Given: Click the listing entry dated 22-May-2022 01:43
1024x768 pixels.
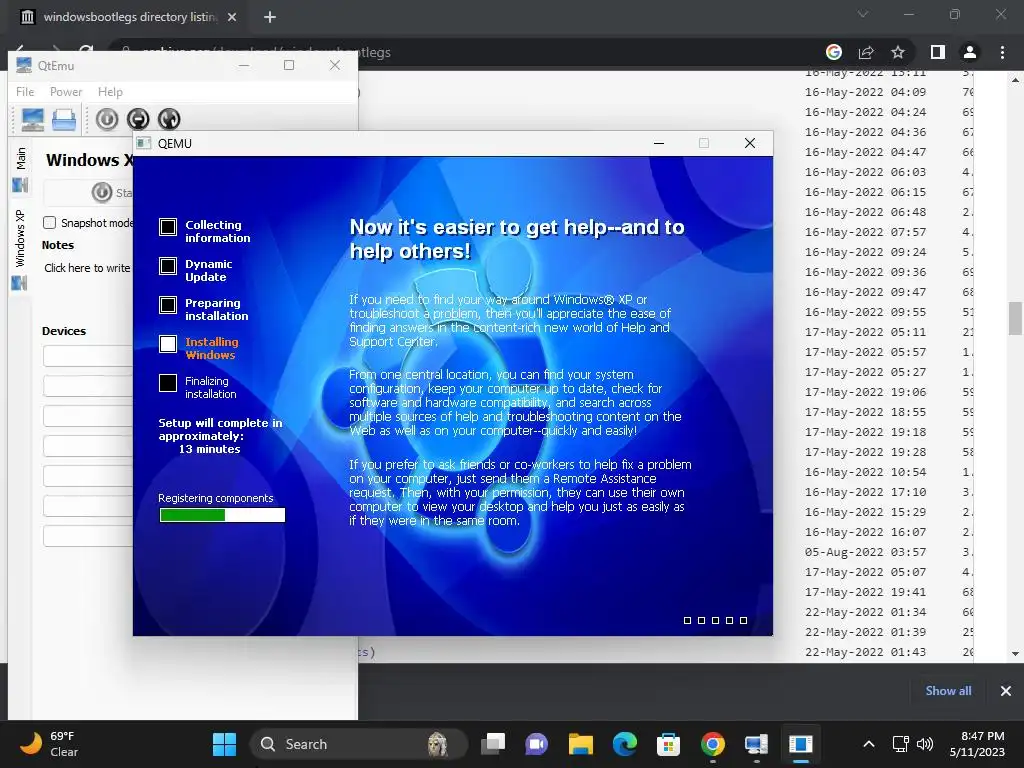Looking at the screenshot, I should [865, 652].
